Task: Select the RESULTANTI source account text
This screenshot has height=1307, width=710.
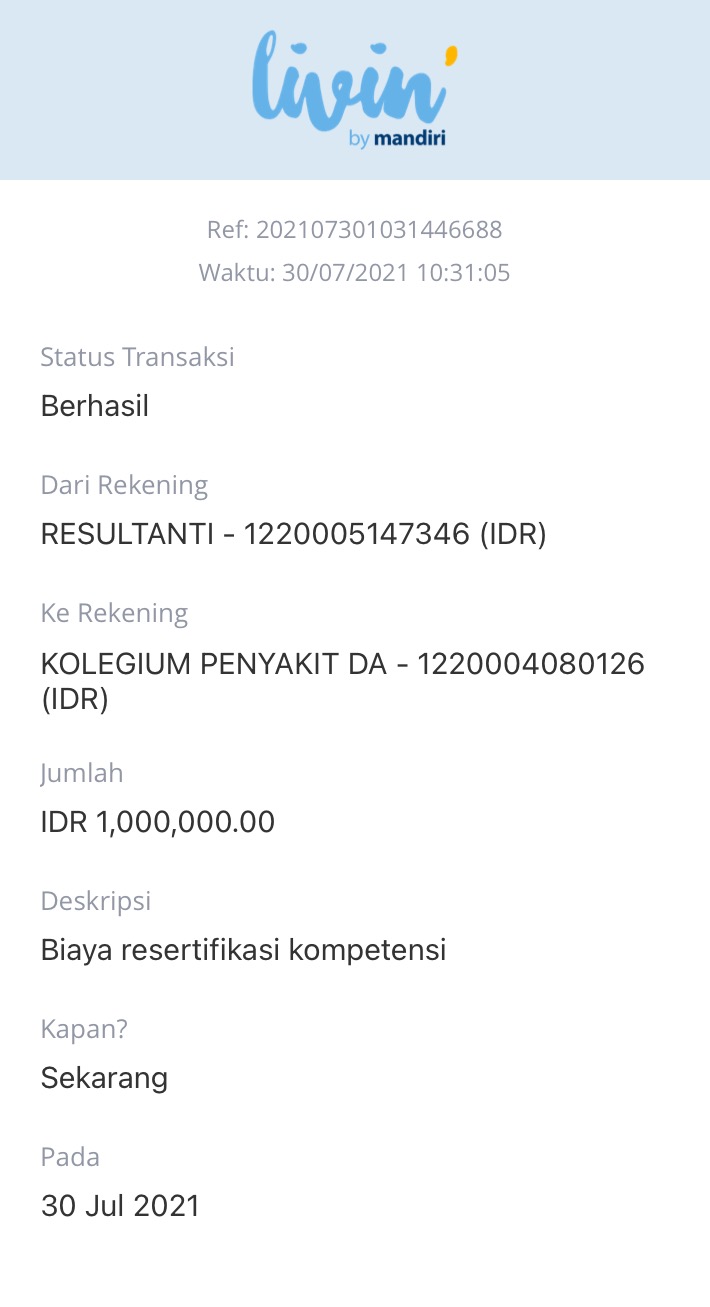Action: [293, 534]
